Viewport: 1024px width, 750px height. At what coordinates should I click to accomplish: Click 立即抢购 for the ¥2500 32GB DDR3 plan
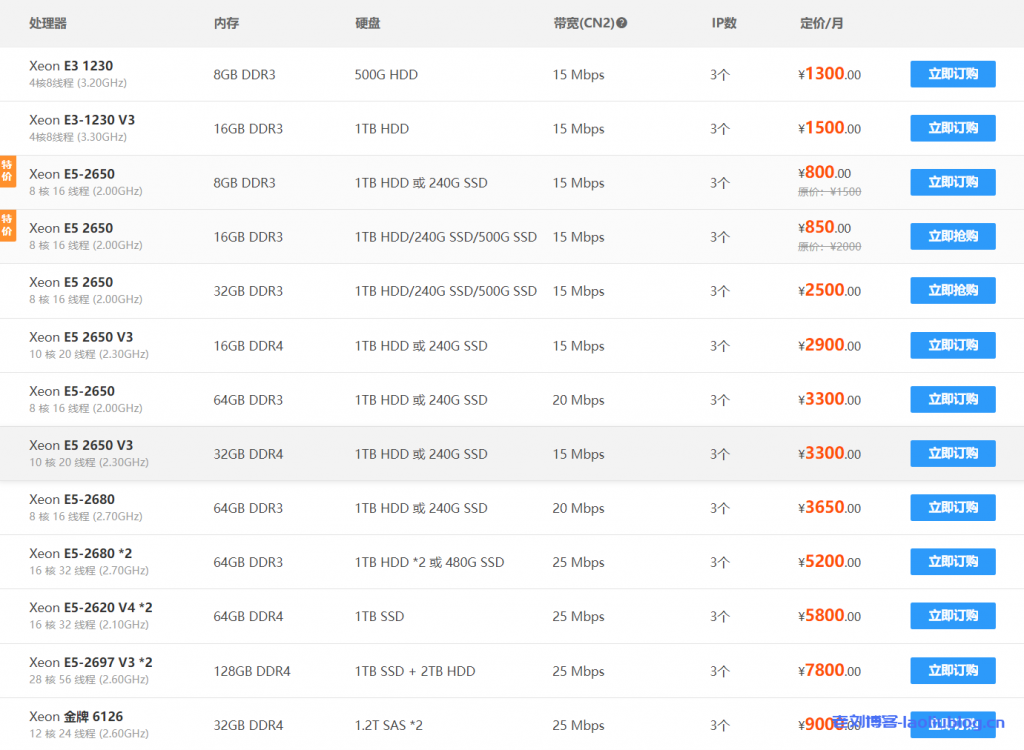pyautogui.click(x=952, y=291)
